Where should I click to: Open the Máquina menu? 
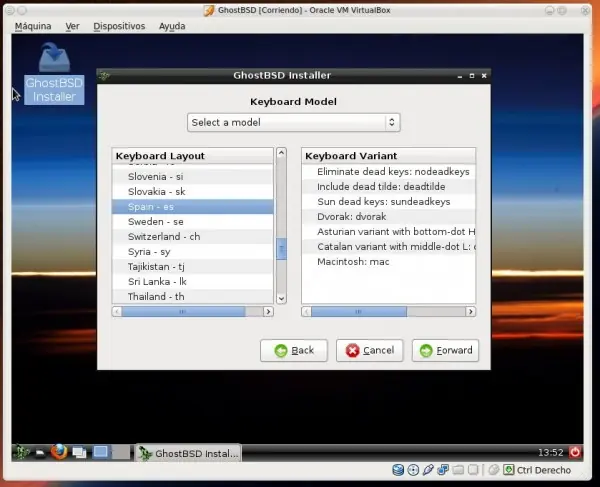pyautogui.click(x=33, y=26)
